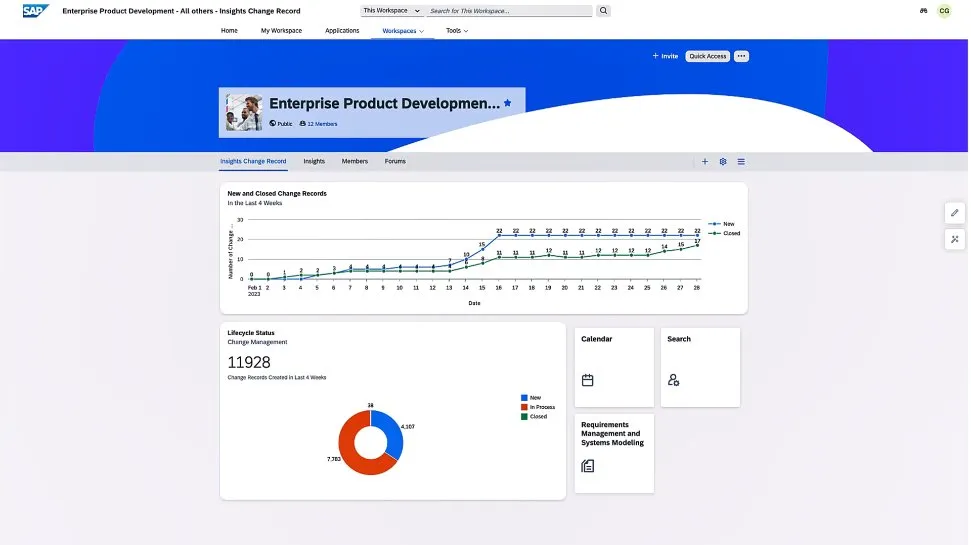Image resolution: width=971 pixels, height=545 pixels.
Task: Switch to the Forums tab
Action: (395, 161)
